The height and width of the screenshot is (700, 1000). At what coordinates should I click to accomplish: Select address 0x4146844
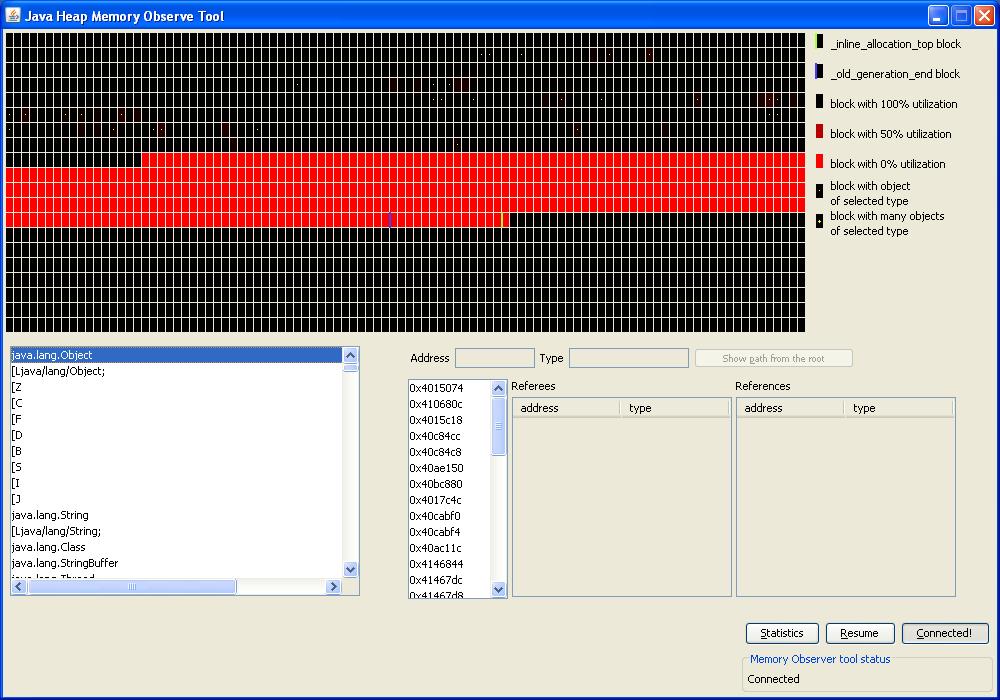click(450, 564)
